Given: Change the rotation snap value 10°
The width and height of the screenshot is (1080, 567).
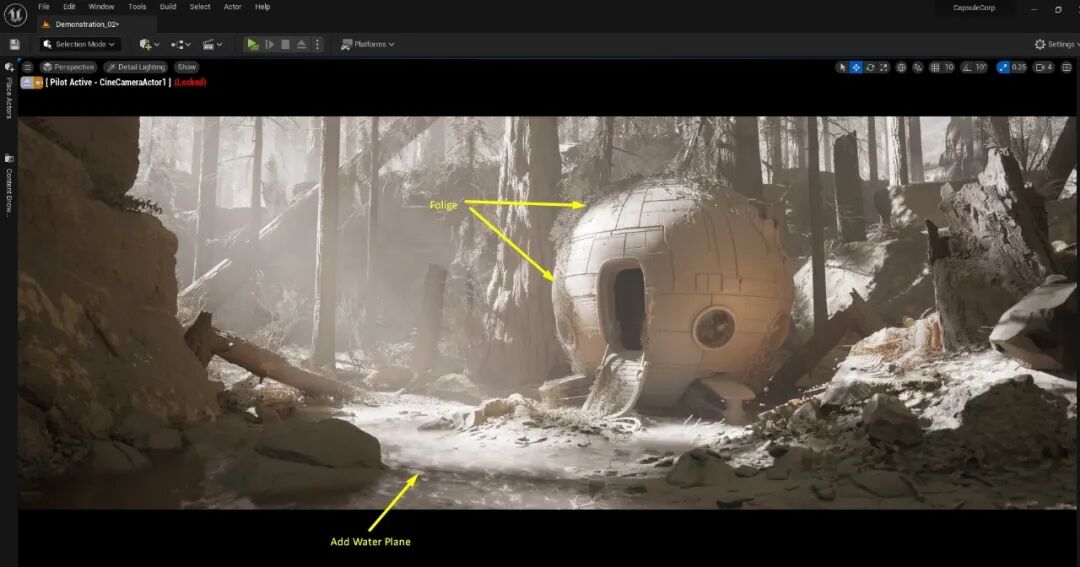Looking at the screenshot, I should (981, 67).
